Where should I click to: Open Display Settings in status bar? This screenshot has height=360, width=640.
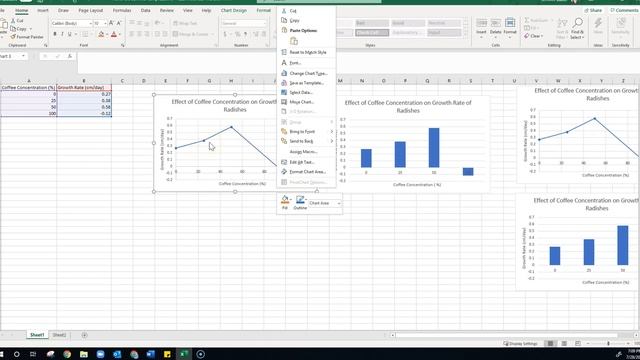pyautogui.click(x=520, y=344)
